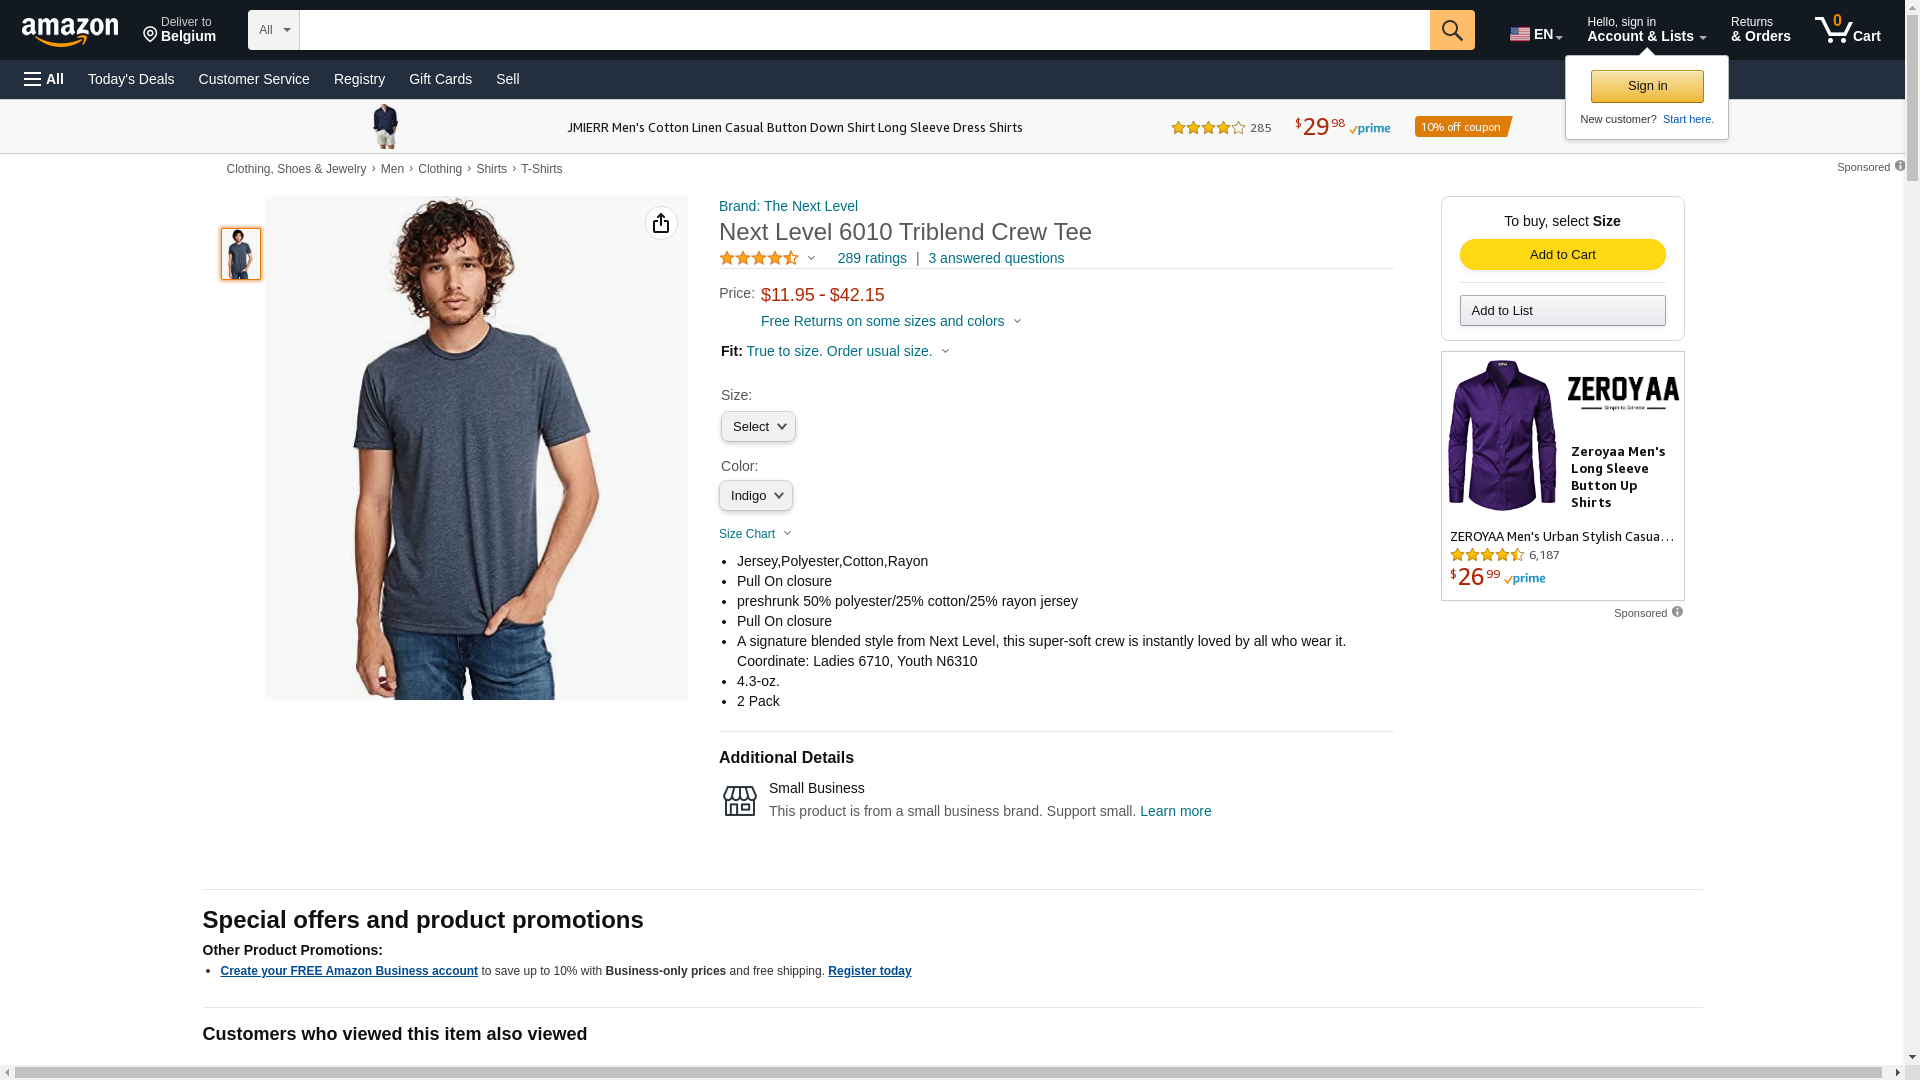Open the All hamburger menu
This screenshot has width=1920, height=1080.
(44, 79)
